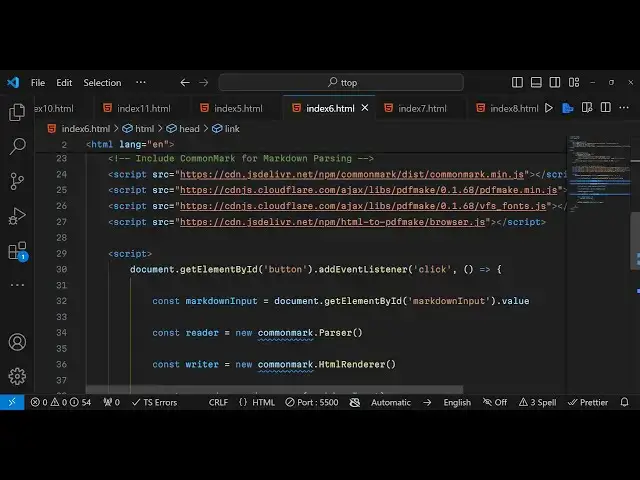Open the vfs_fonts.js CDN link
Image resolution: width=640 pixels, height=480 pixels.
(363, 206)
